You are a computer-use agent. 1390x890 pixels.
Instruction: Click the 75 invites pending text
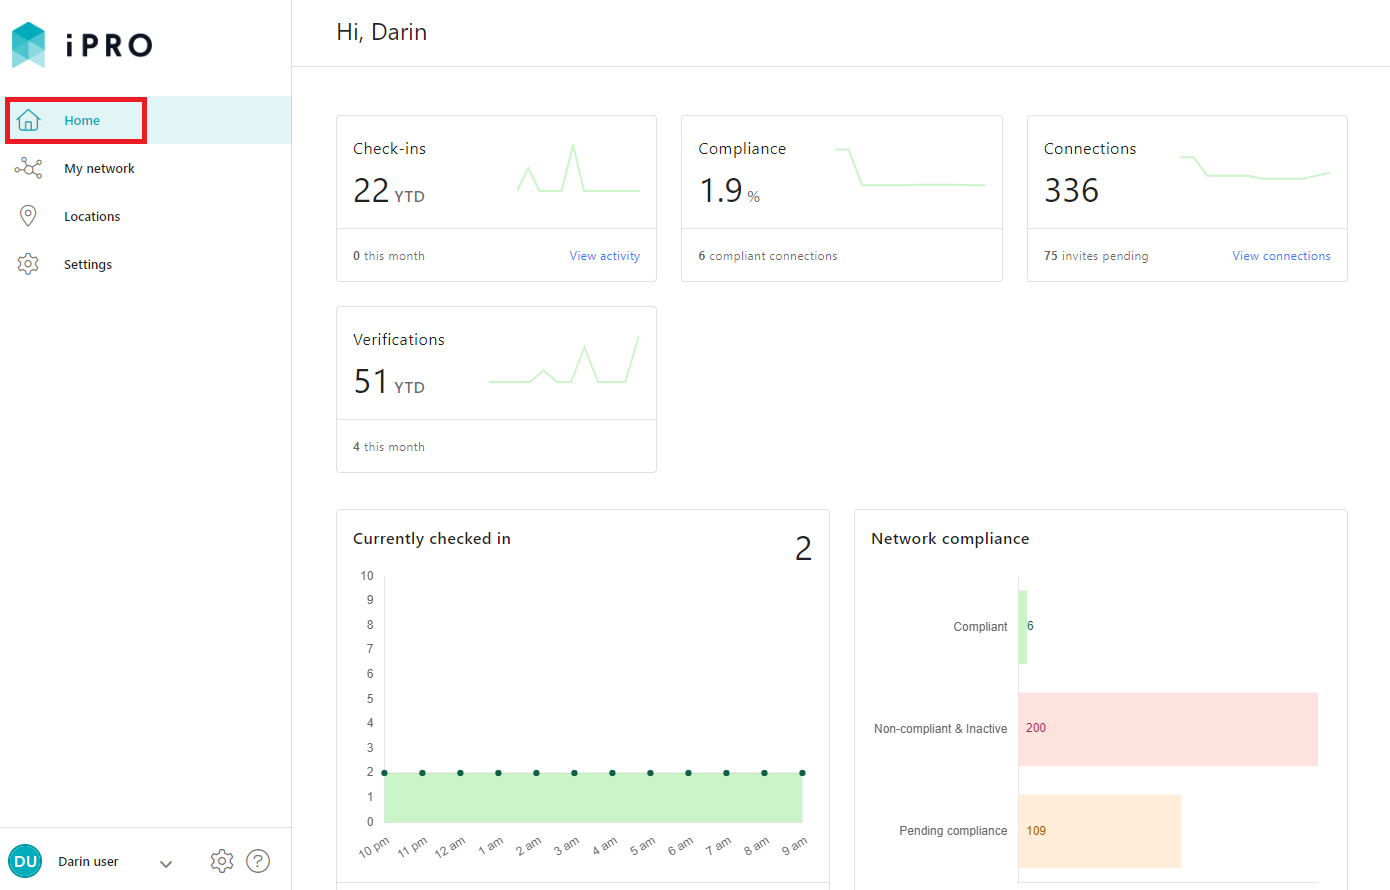point(1096,256)
